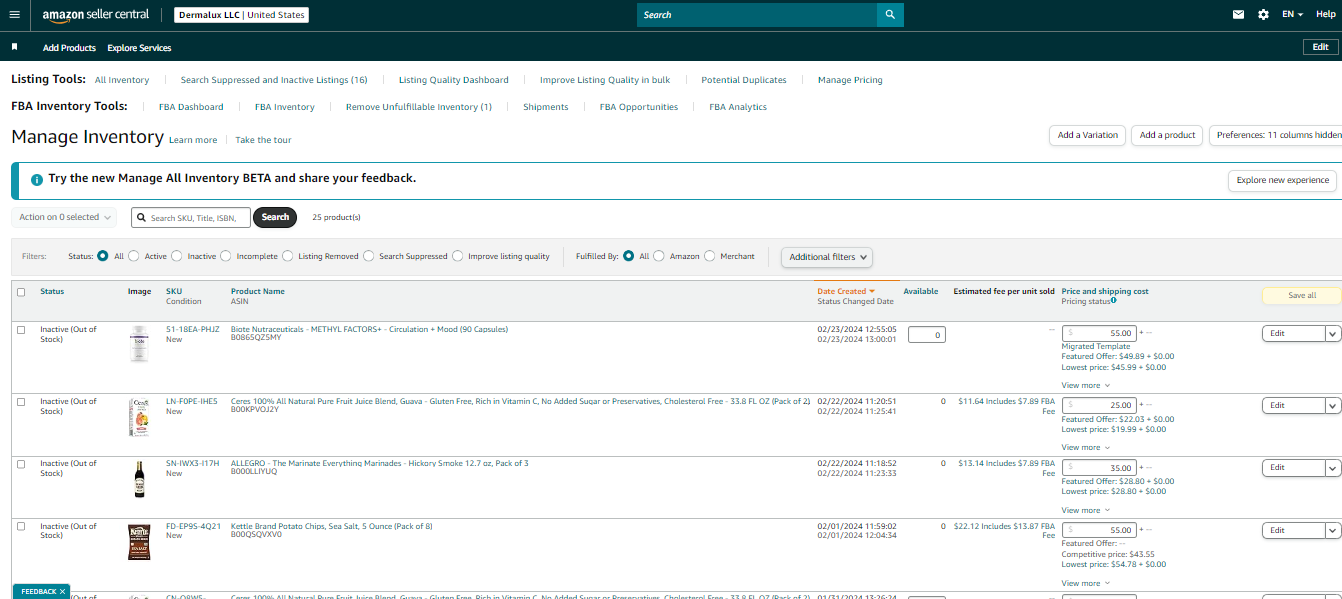The width and height of the screenshot is (1342, 599).
Task: Open FBA Analytics tab
Action: tap(738, 107)
